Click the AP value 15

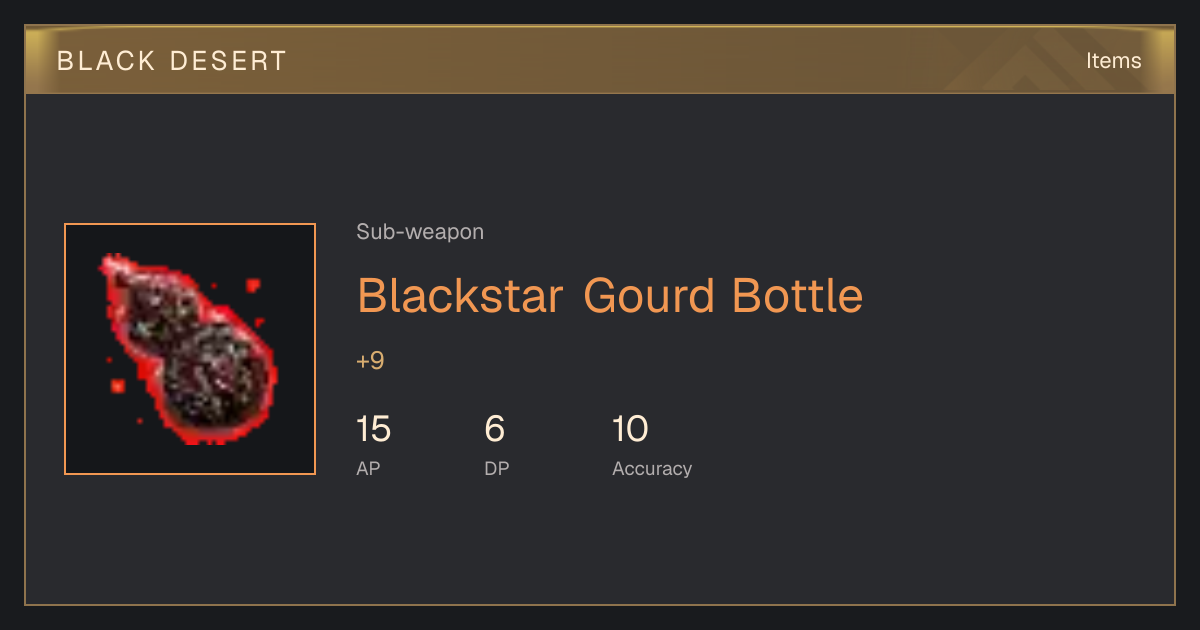[x=373, y=429]
